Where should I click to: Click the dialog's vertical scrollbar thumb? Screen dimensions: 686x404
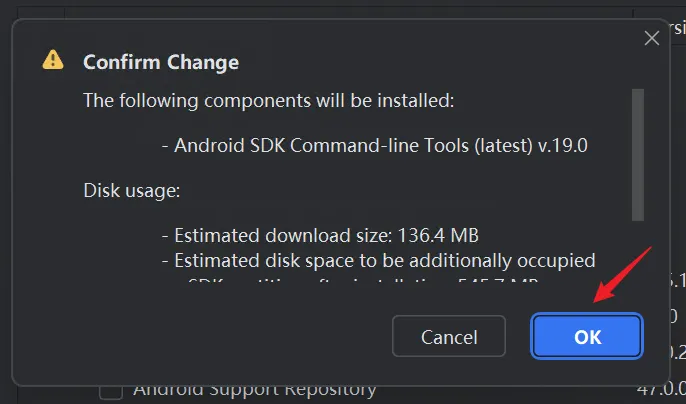(x=637, y=155)
